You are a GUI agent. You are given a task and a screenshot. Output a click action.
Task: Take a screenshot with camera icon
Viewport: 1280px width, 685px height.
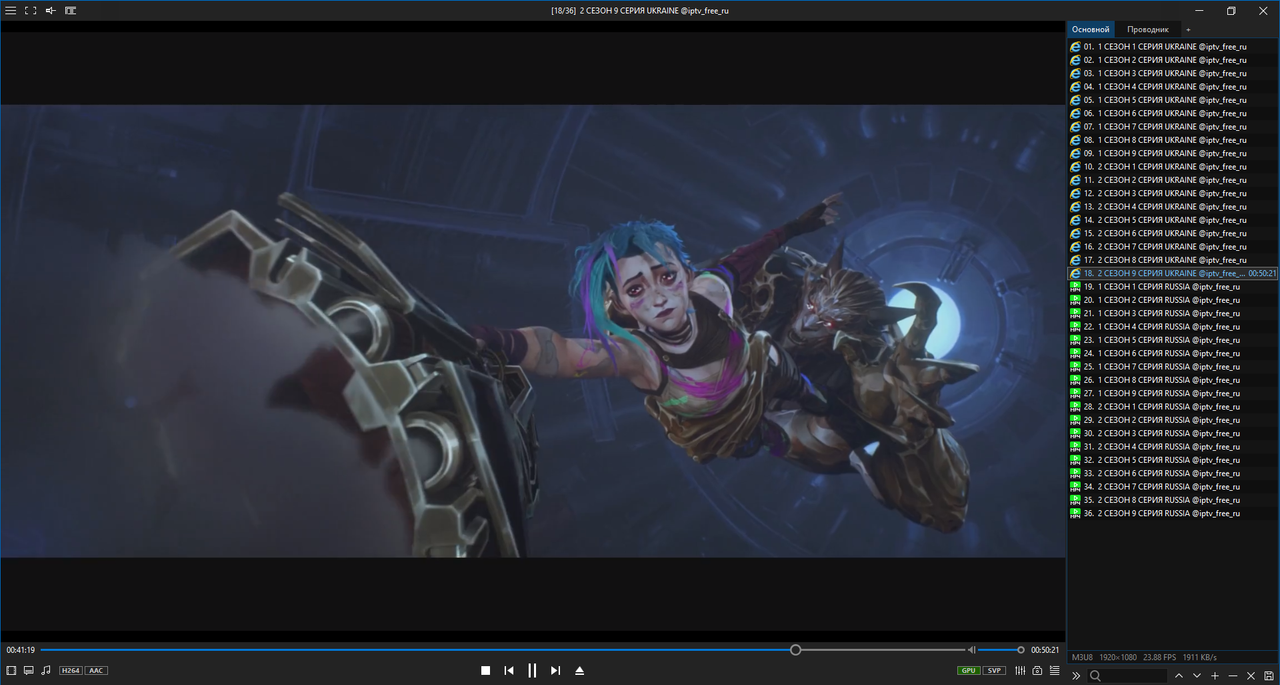click(x=1038, y=670)
